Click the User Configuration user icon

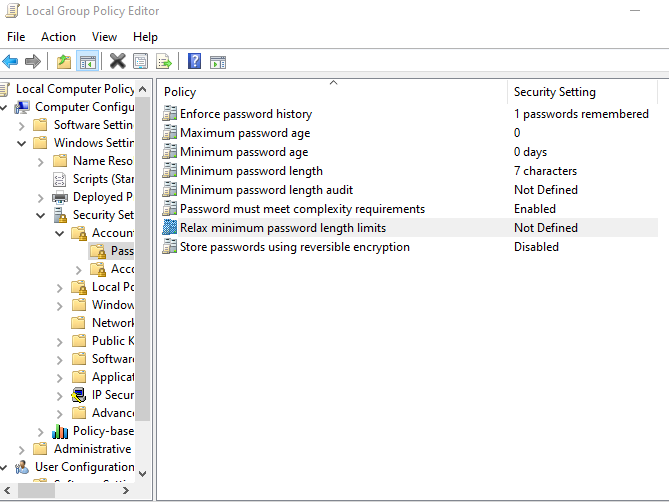point(22,467)
